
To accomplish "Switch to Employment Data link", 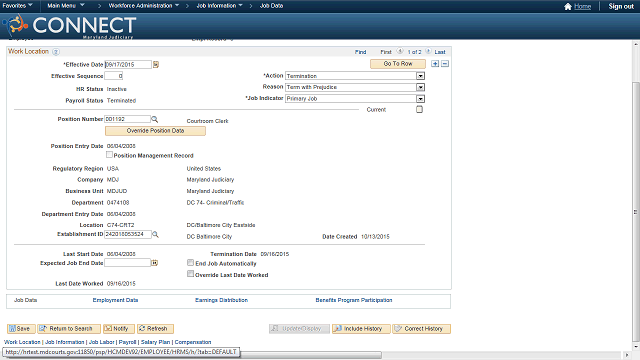I will tap(115, 300).
